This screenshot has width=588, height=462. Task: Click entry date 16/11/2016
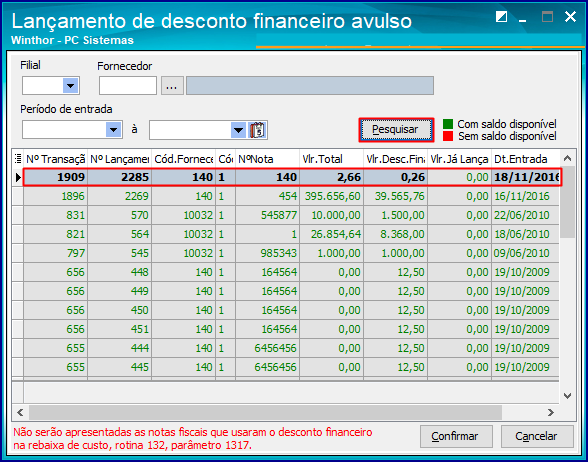point(525,196)
